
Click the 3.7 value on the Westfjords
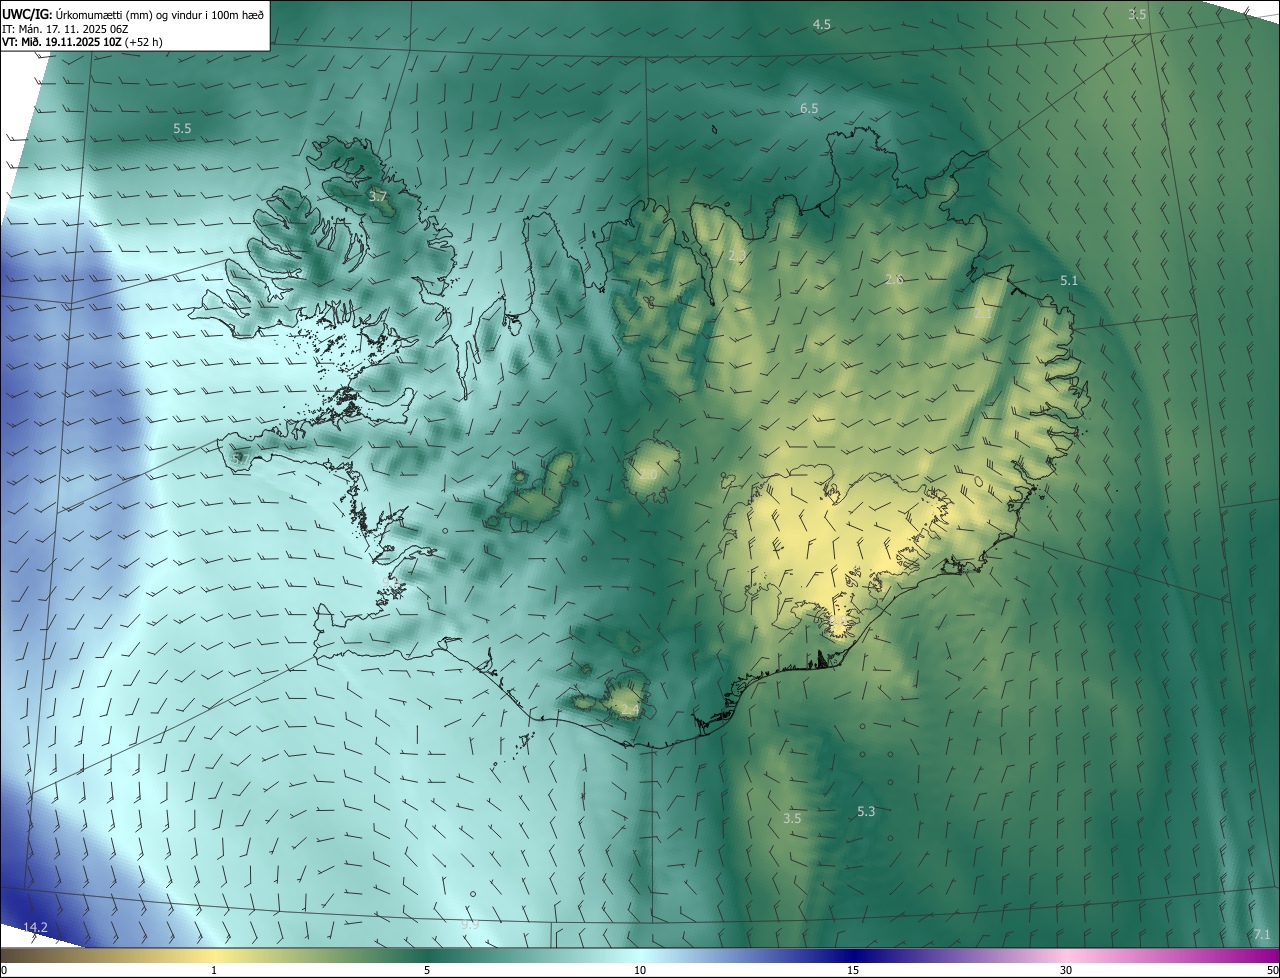[x=378, y=197]
